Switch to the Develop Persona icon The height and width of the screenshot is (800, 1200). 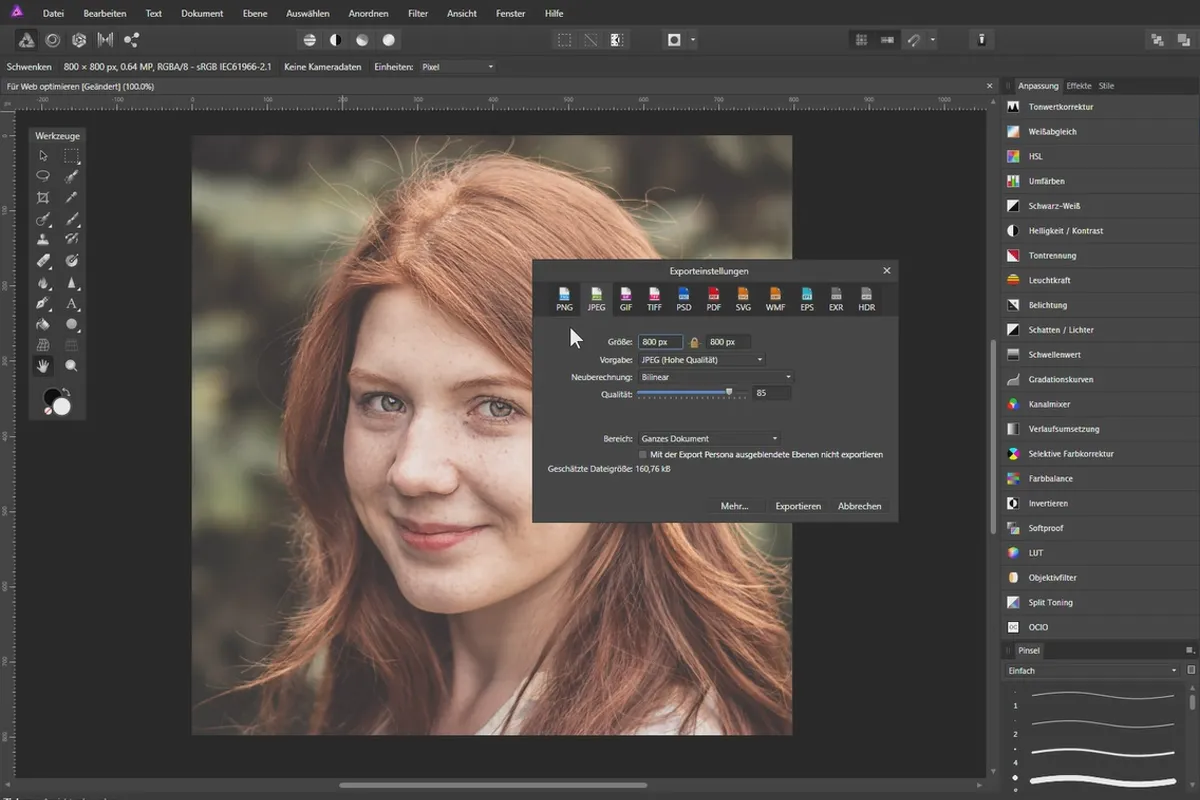point(79,40)
